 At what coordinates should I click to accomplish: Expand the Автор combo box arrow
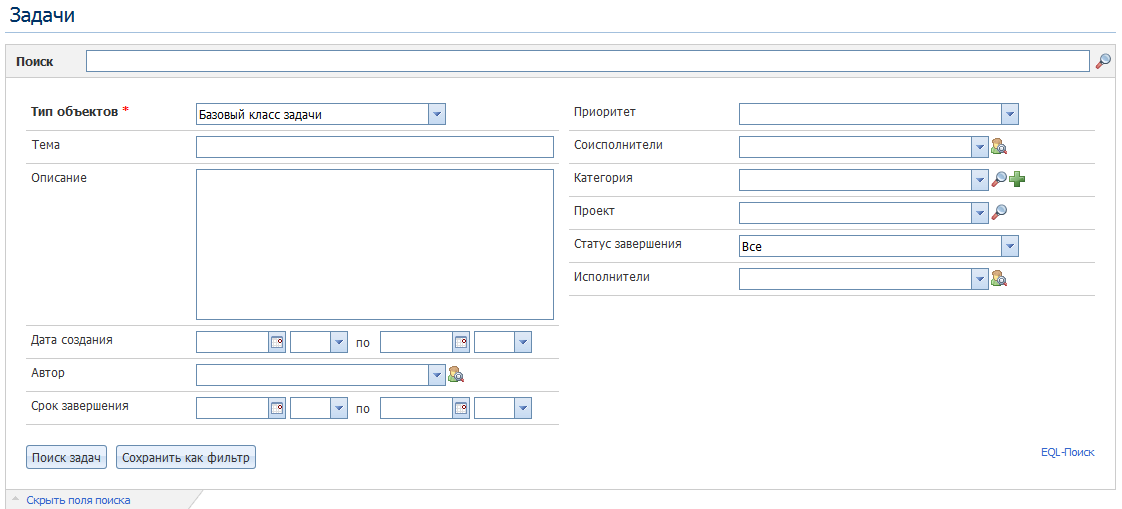pos(436,375)
